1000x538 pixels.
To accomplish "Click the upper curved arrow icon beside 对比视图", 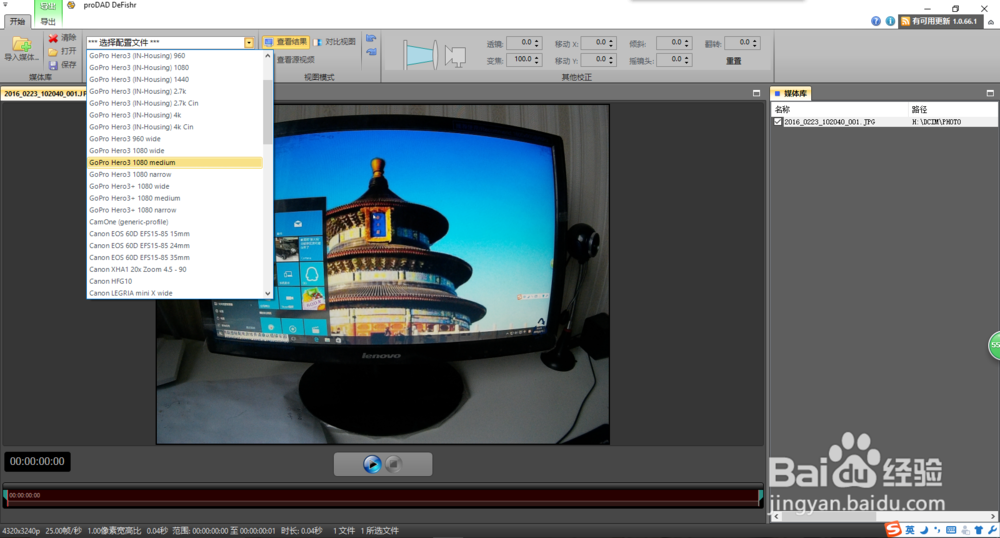I will coord(371,39).
